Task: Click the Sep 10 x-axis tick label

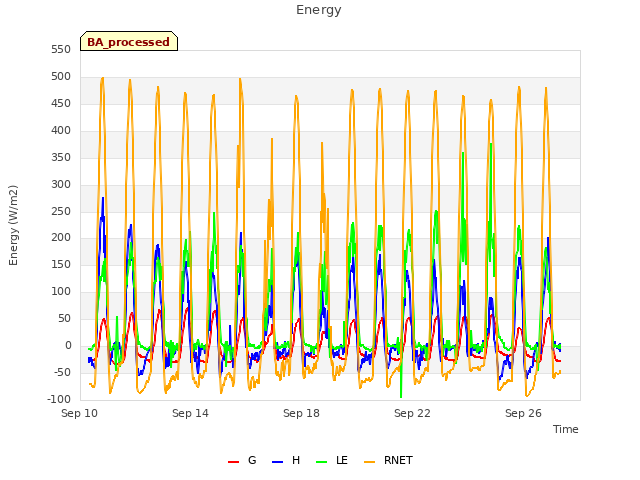Action: pyautogui.click(x=80, y=413)
